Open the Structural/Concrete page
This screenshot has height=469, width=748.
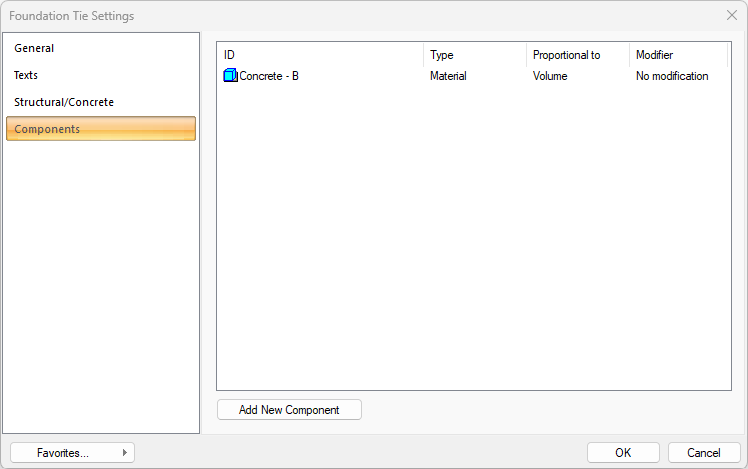tap(64, 102)
